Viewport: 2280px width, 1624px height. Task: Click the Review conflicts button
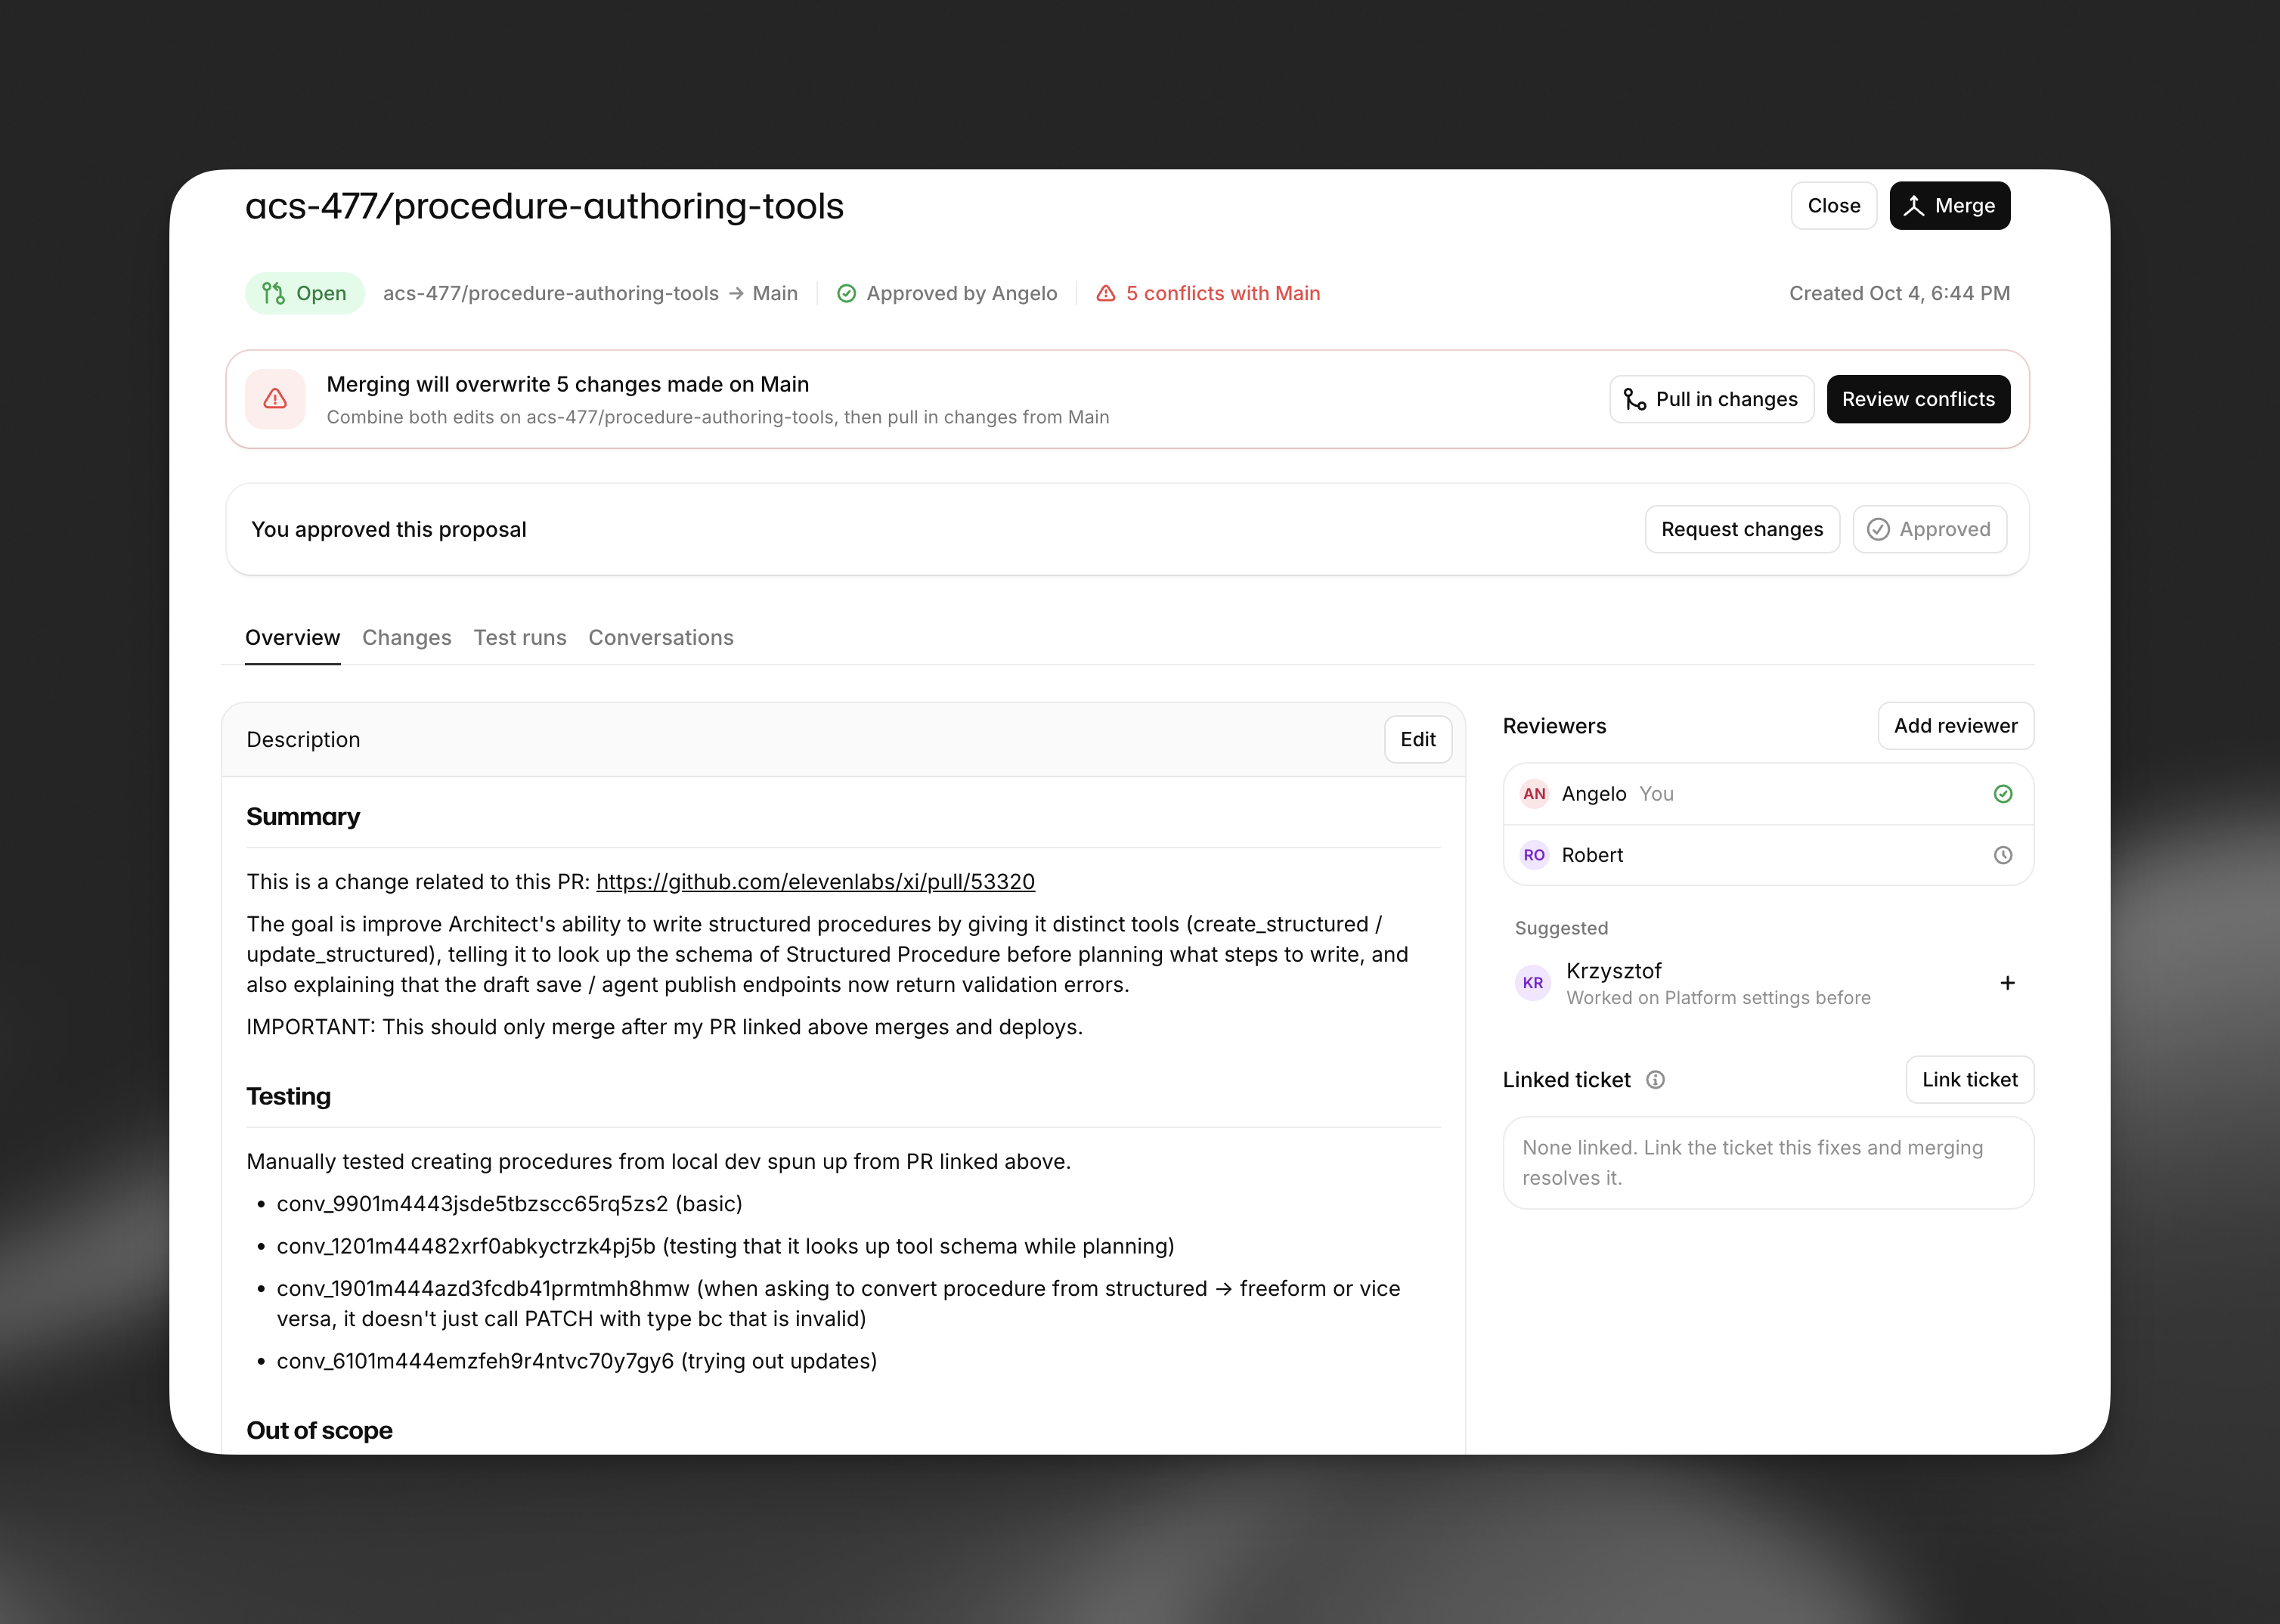[x=1918, y=399]
